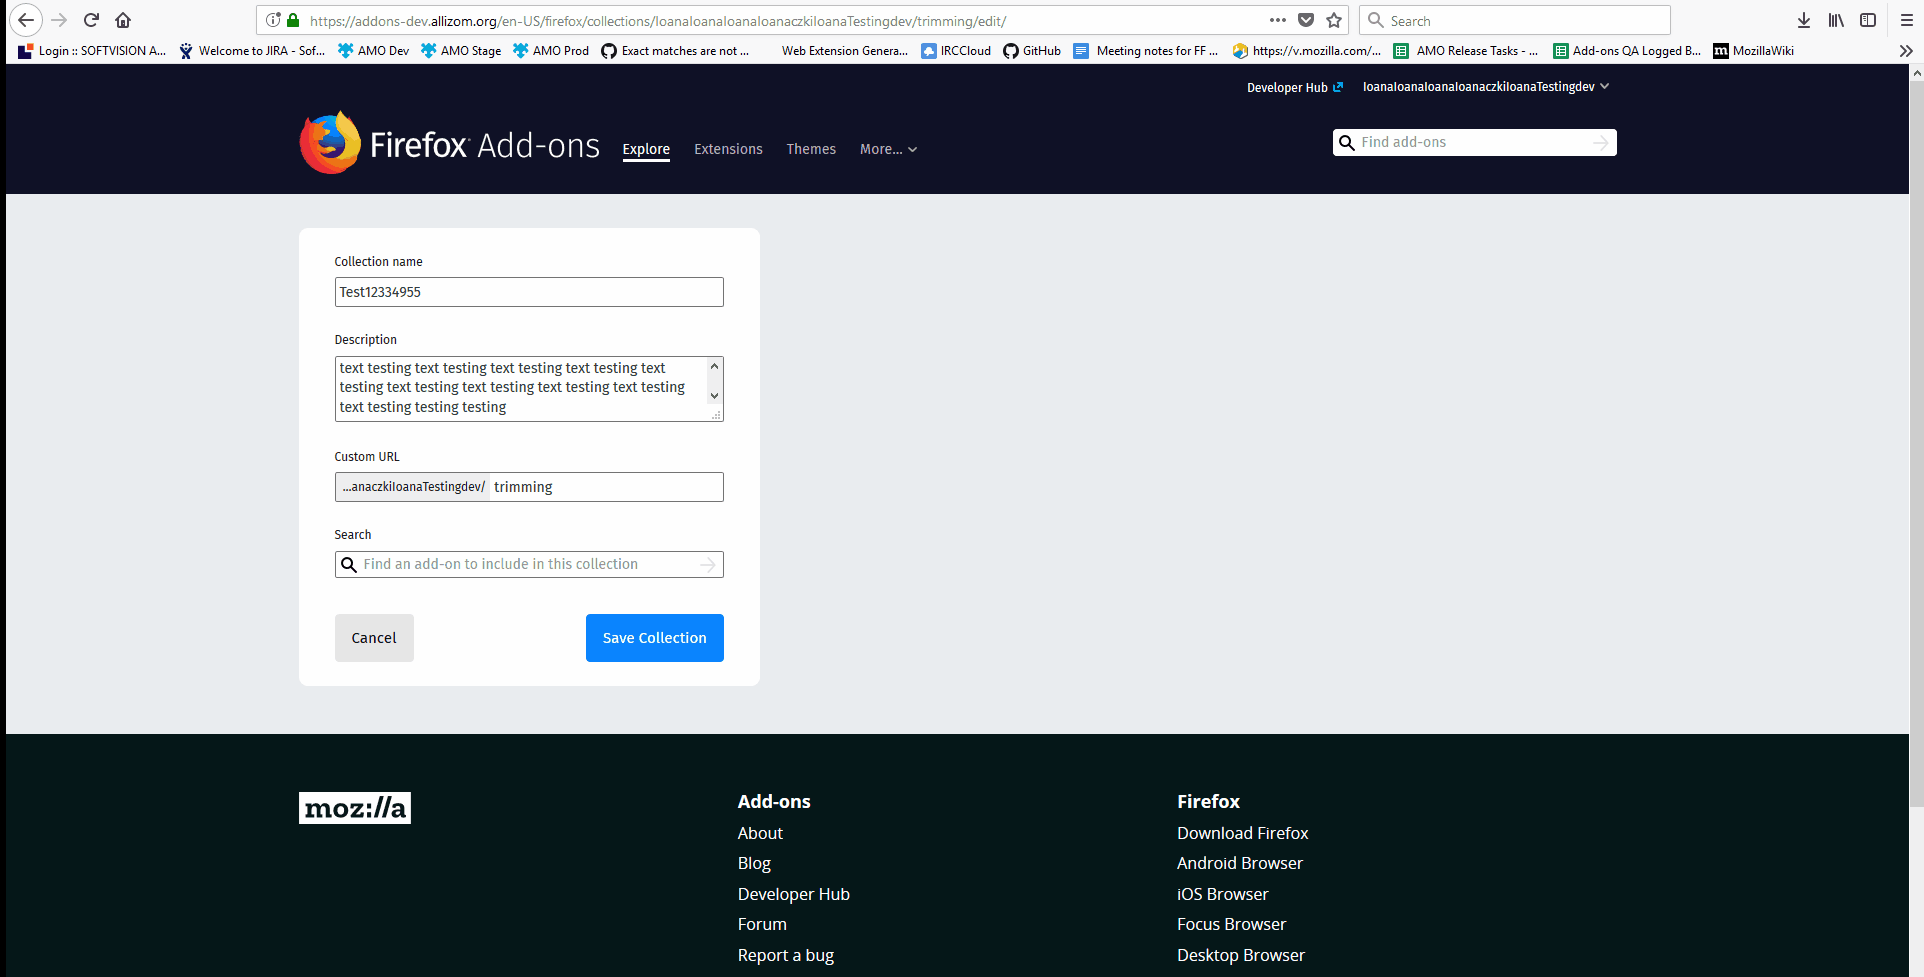Open Report a bug link
Screen dimensions: 1924x977
786,955
